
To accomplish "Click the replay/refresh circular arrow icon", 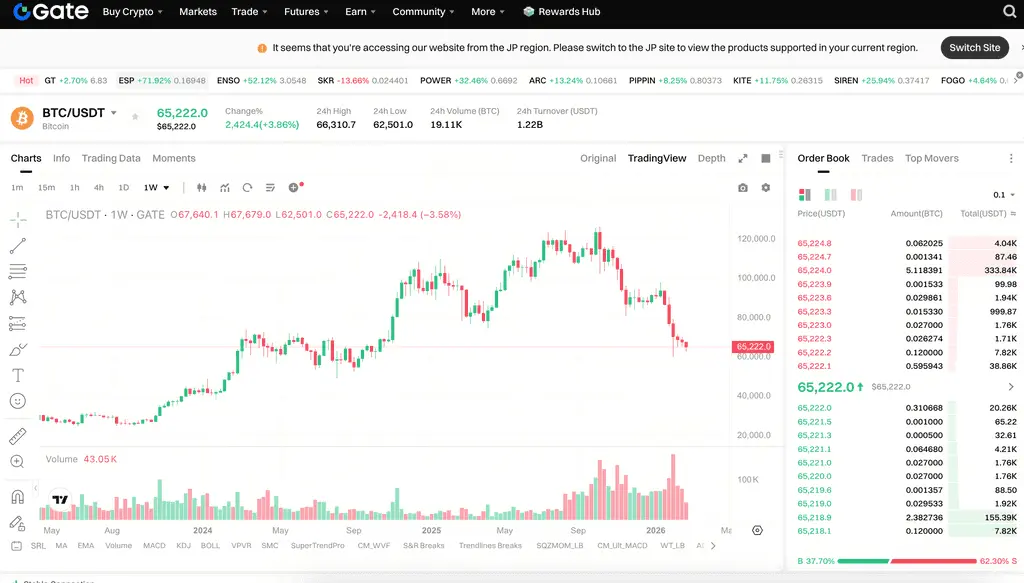I will [248, 187].
